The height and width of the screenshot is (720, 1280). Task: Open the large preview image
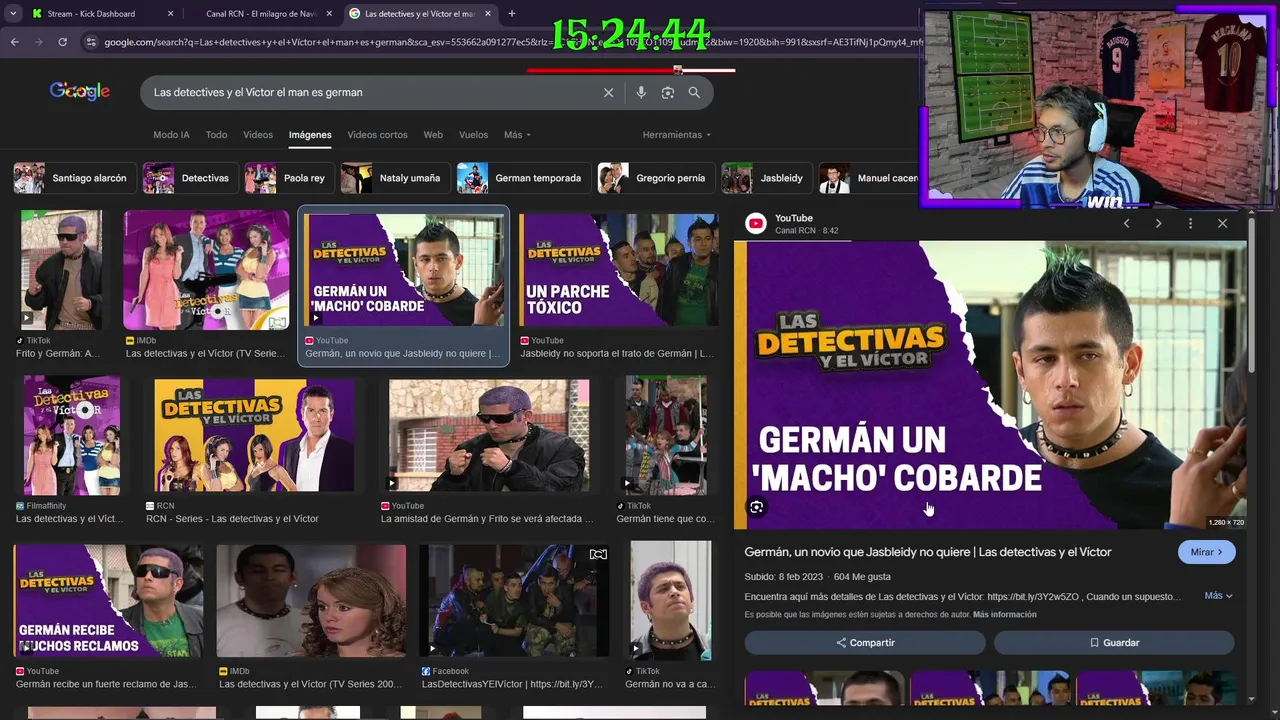point(990,385)
